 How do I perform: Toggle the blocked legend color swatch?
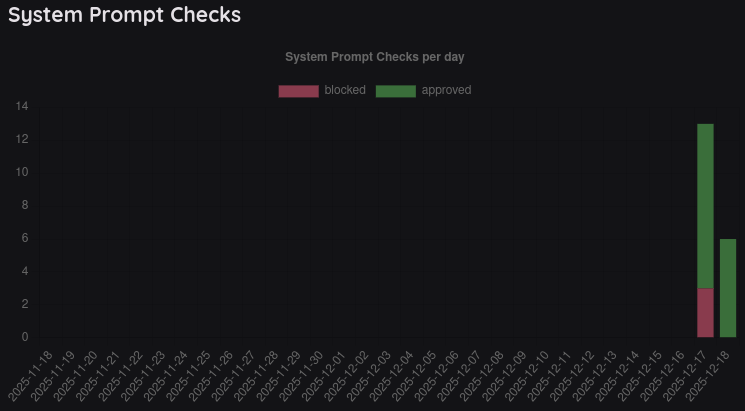click(x=298, y=91)
